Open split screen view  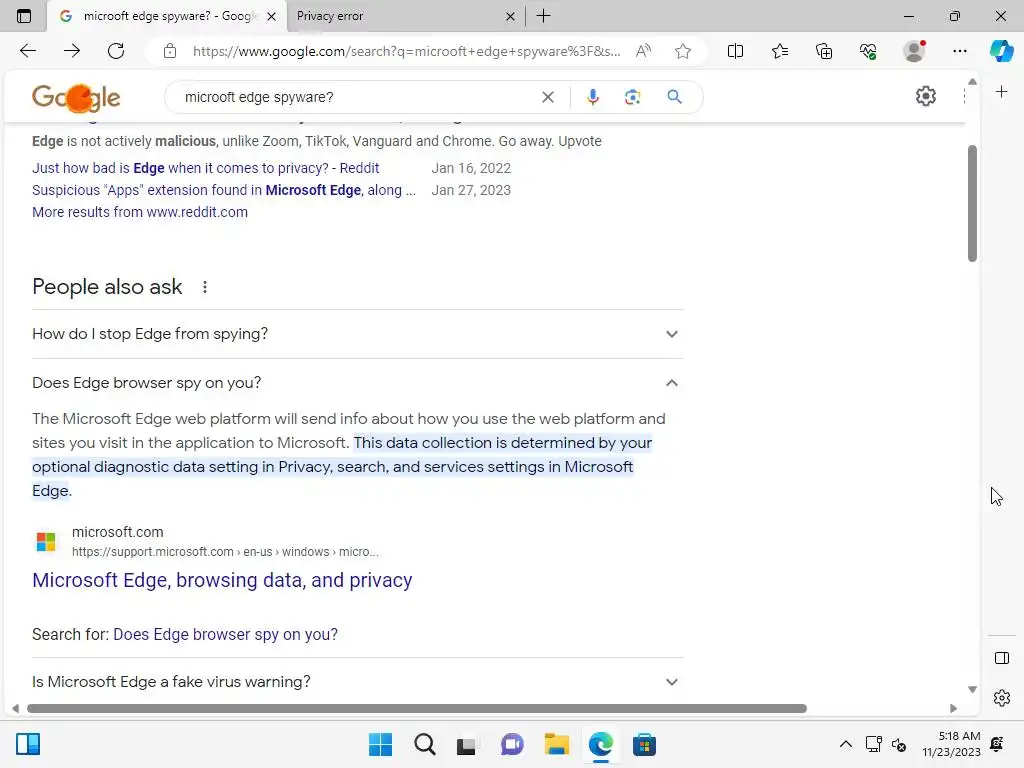click(735, 51)
